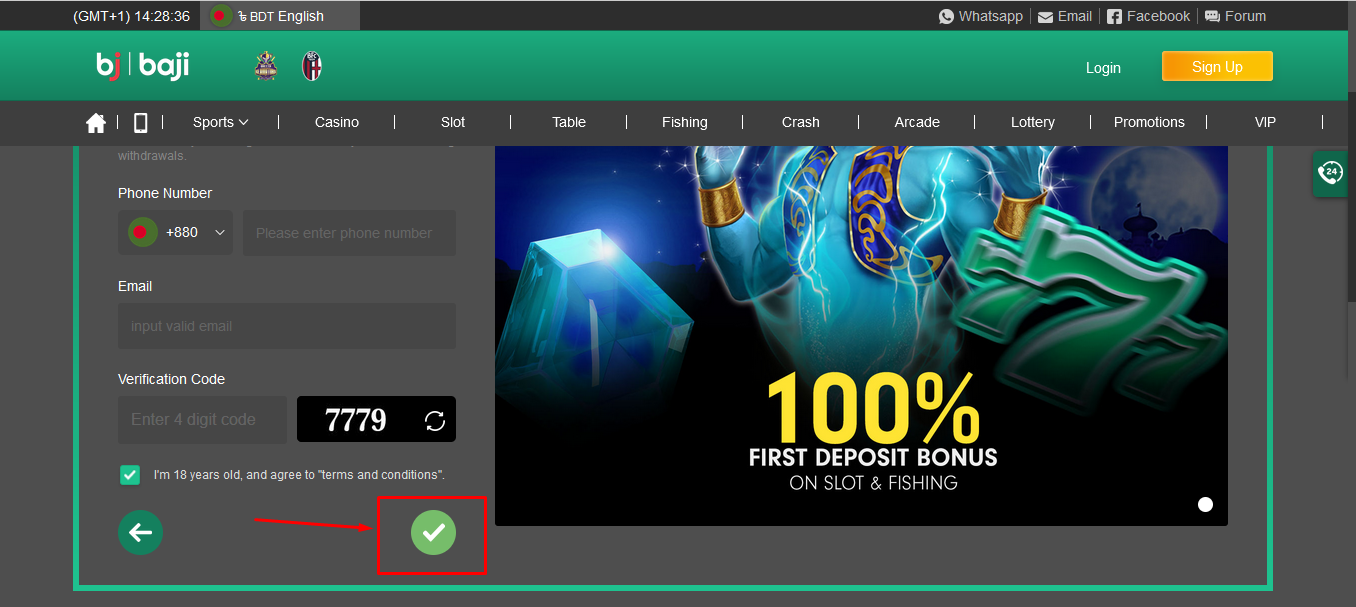Contact support via Whatsapp link

pyautogui.click(x=981, y=16)
